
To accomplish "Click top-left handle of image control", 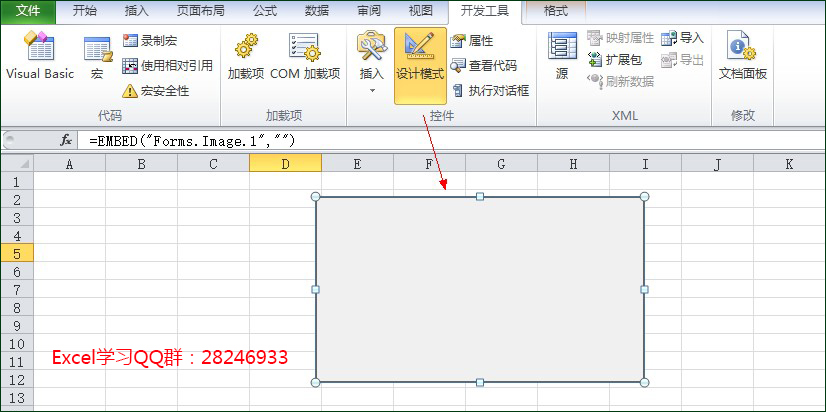I will (x=316, y=197).
